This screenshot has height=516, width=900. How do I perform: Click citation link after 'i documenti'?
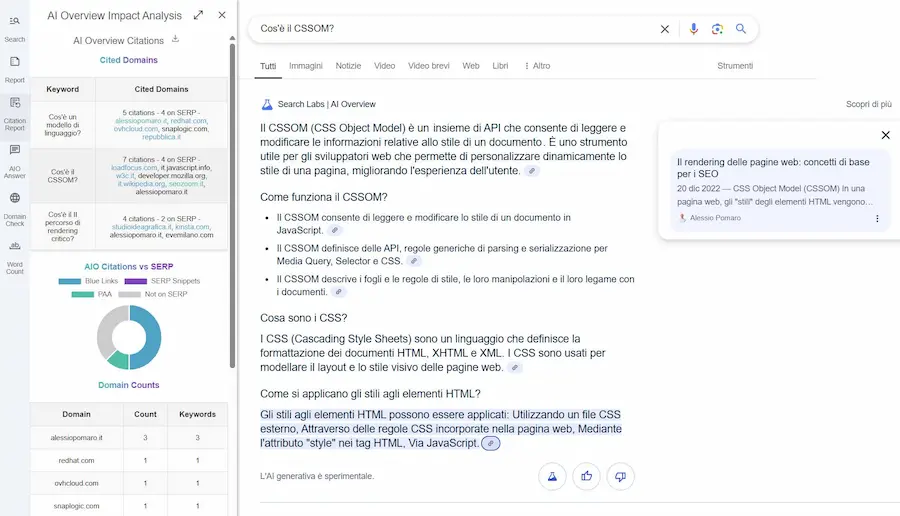tap(339, 292)
